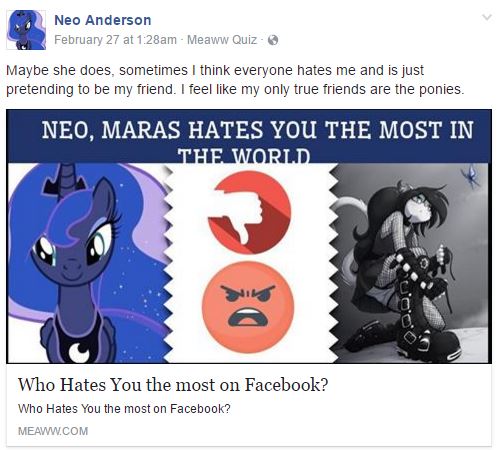499x450 pixels.
Task: Click the red thumbs-down icon
Action: coord(249,212)
